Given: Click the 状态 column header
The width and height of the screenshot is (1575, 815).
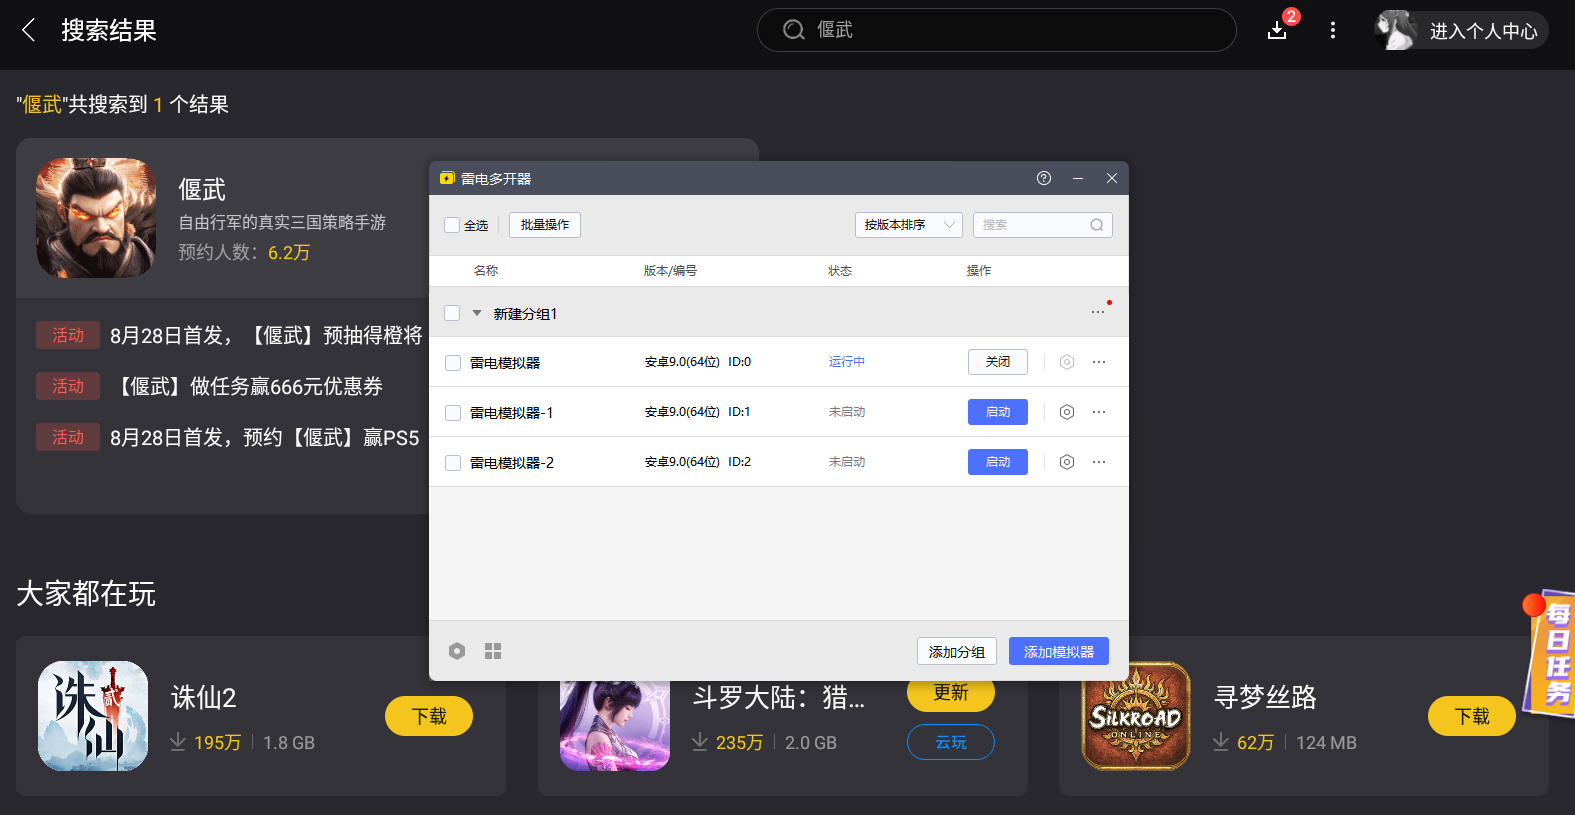Looking at the screenshot, I should (x=840, y=271).
